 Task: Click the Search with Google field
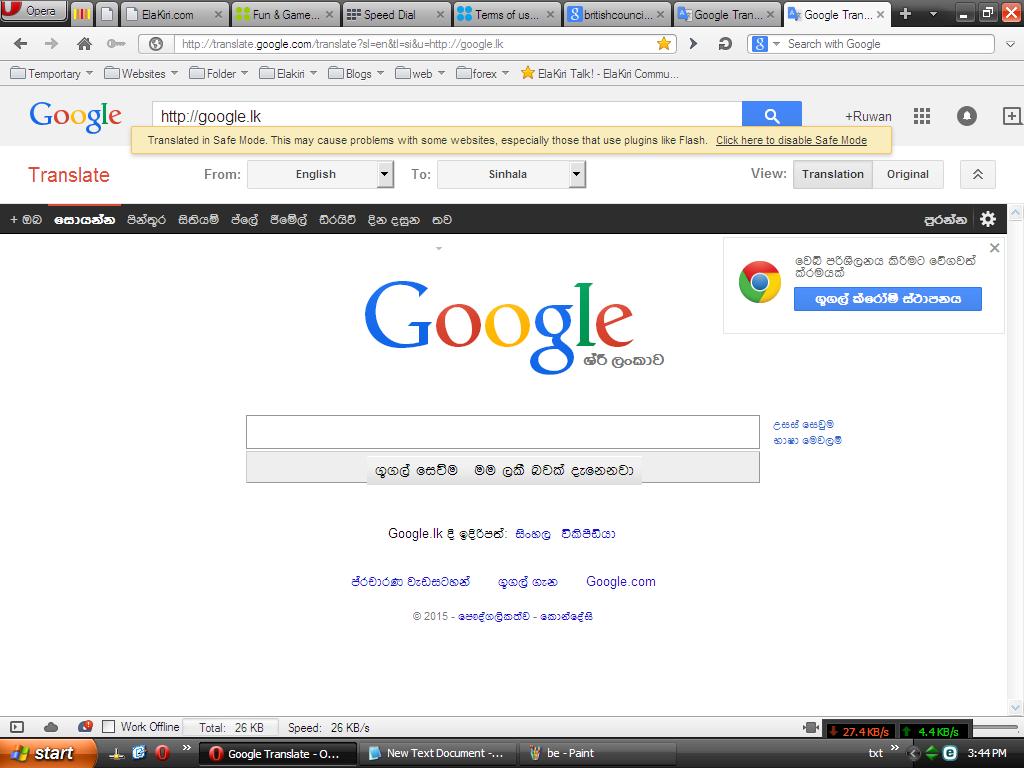click(888, 44)
